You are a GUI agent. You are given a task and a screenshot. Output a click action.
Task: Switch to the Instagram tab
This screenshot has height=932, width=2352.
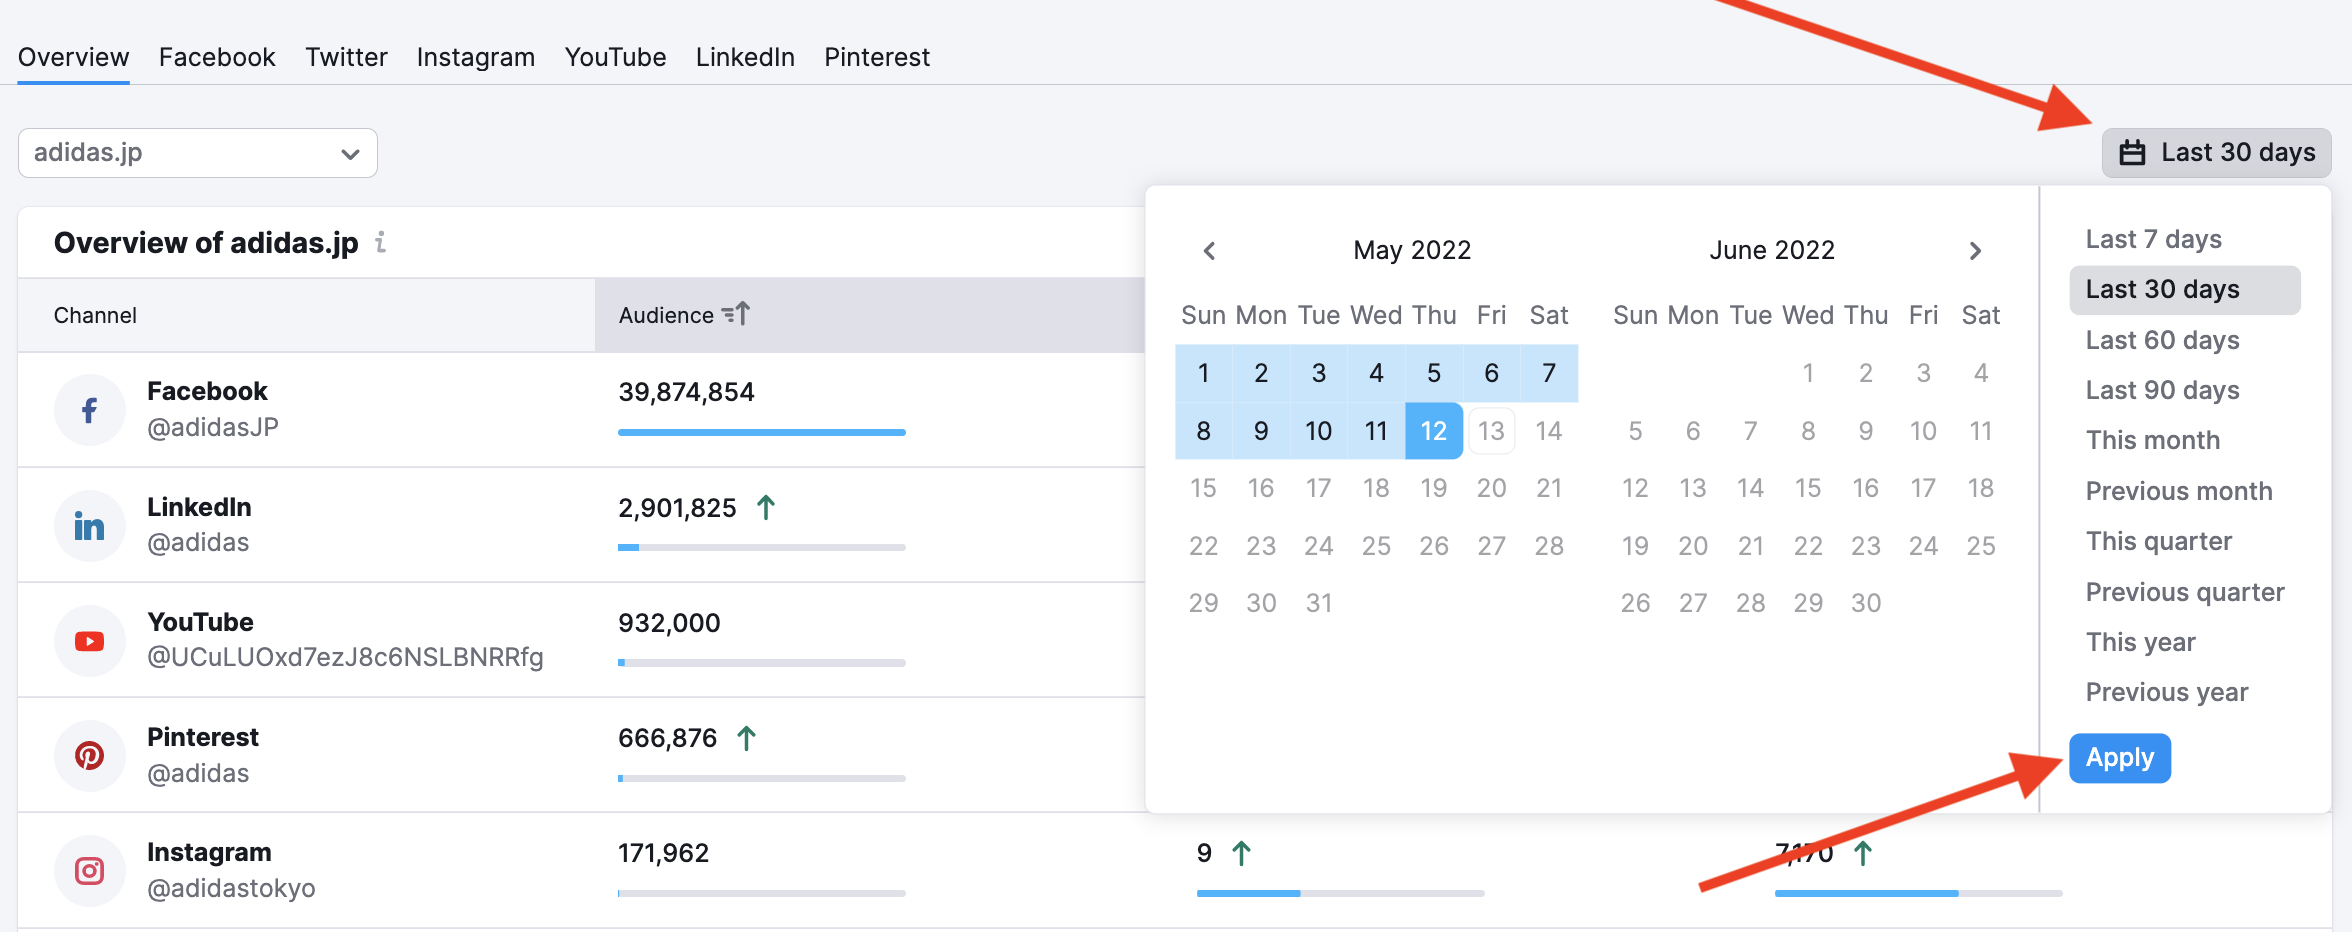coord(476,57)
